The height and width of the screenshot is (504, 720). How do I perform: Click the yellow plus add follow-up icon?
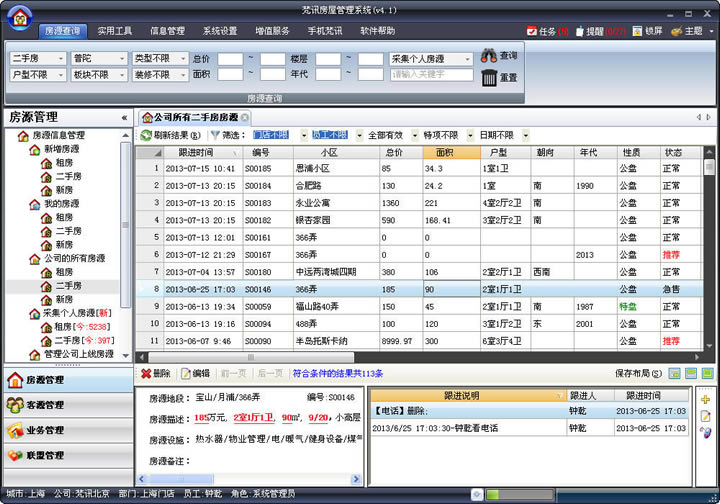tap(706, 399)
